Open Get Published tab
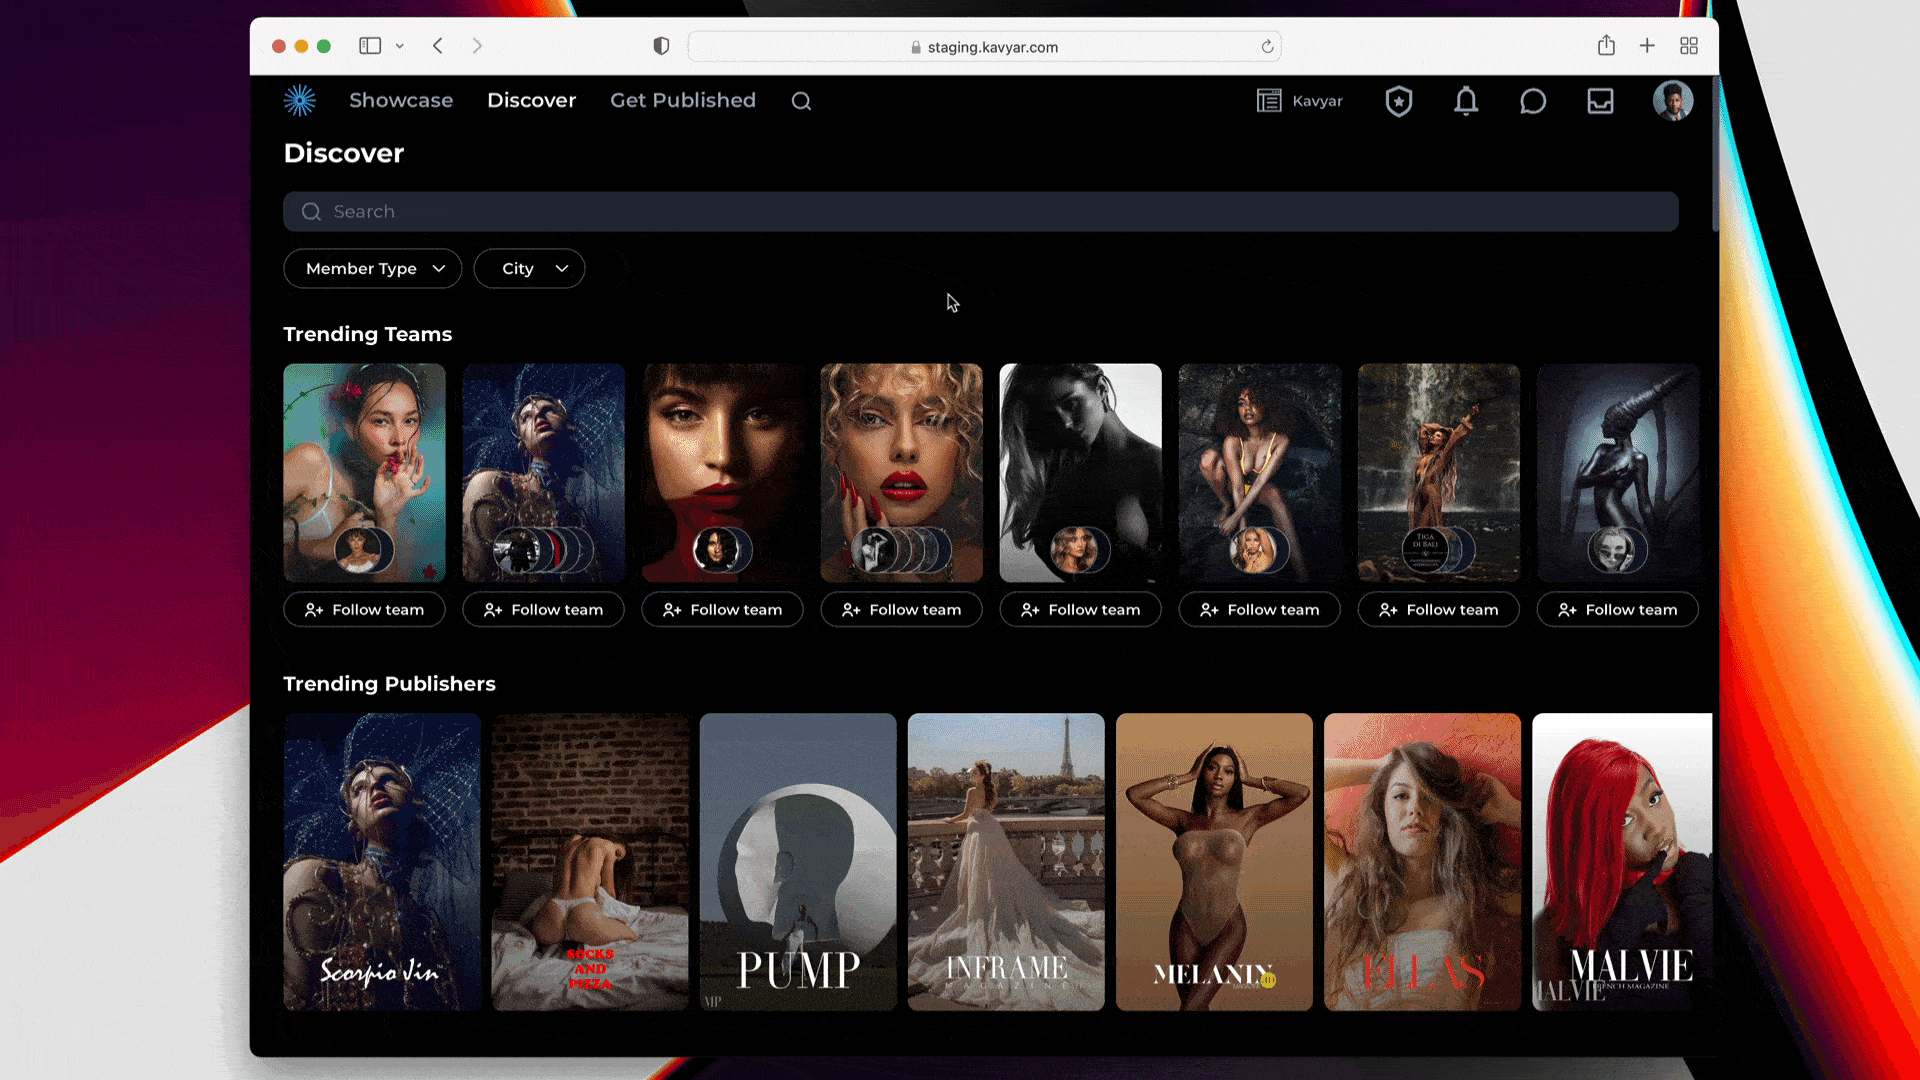Viewport: 1920px width, 1080px height. [683, 100]
